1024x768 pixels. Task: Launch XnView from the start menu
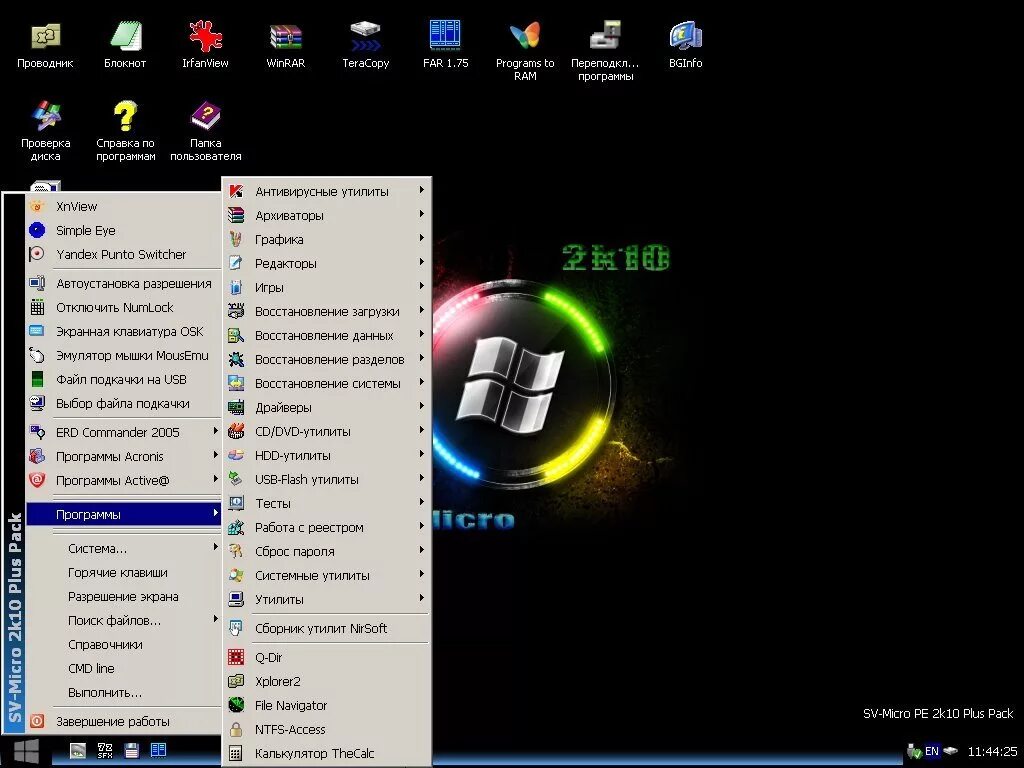pos(123,206)
